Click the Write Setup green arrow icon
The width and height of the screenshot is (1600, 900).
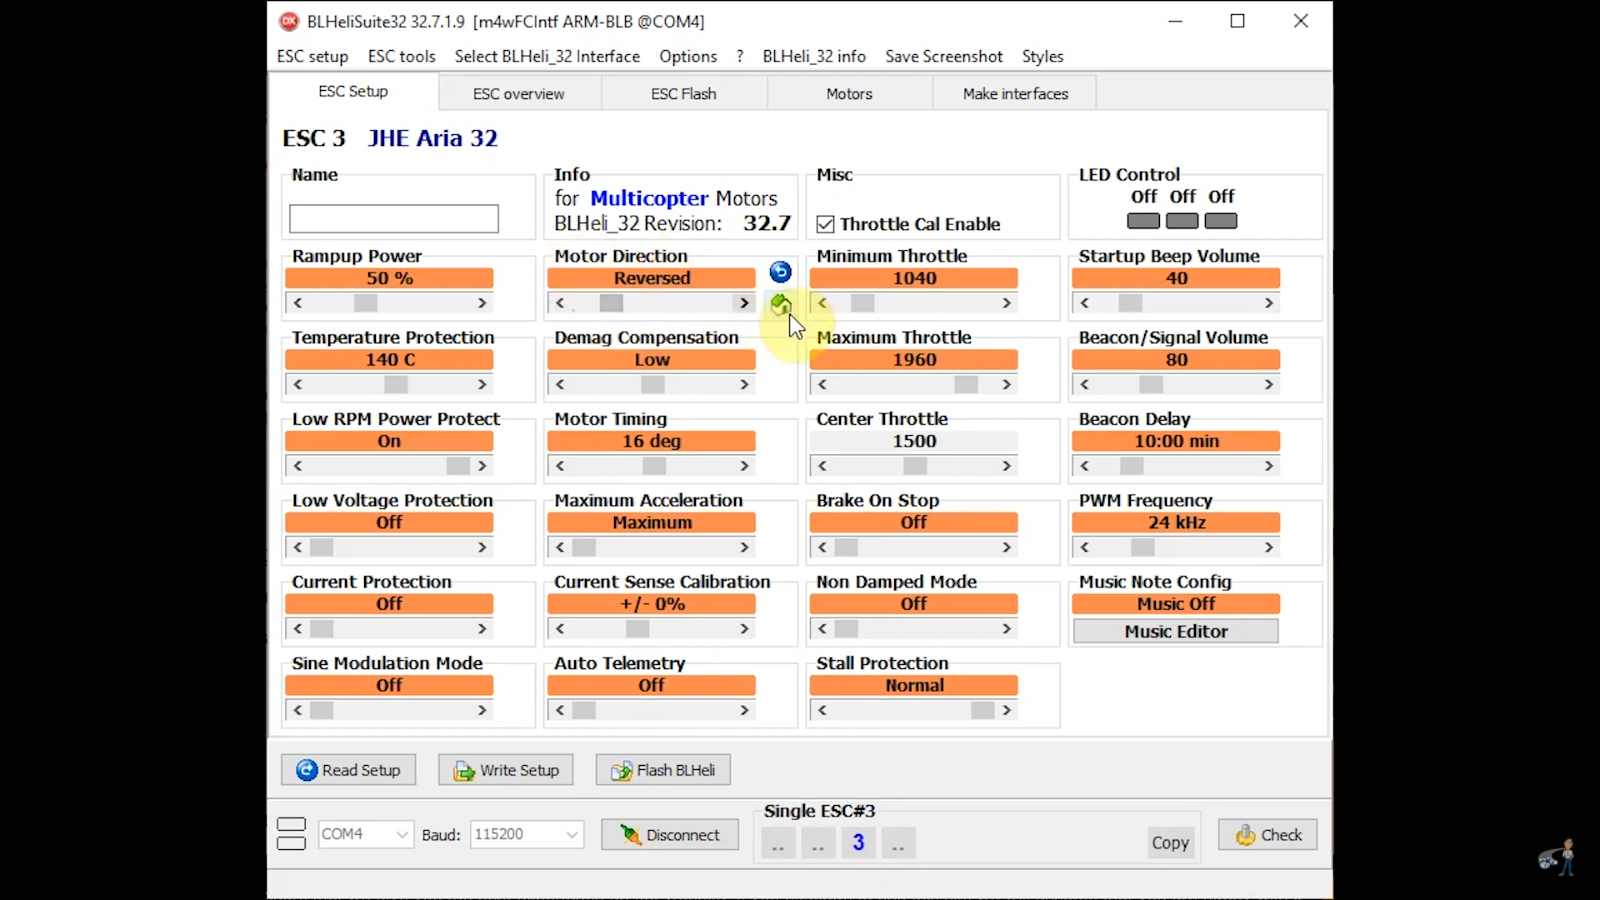point(463,771)
